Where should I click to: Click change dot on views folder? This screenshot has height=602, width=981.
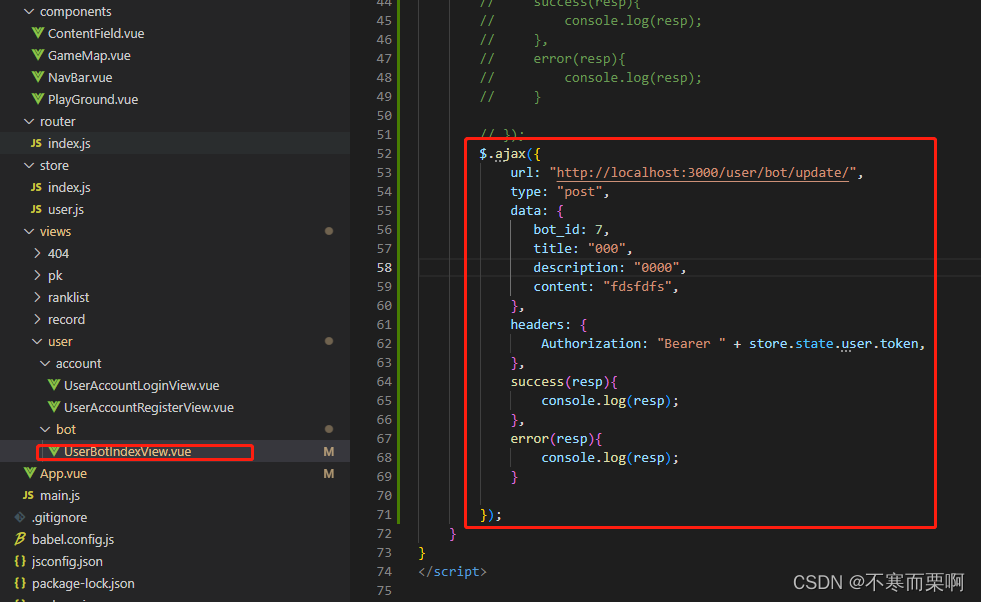pos(328,231)
